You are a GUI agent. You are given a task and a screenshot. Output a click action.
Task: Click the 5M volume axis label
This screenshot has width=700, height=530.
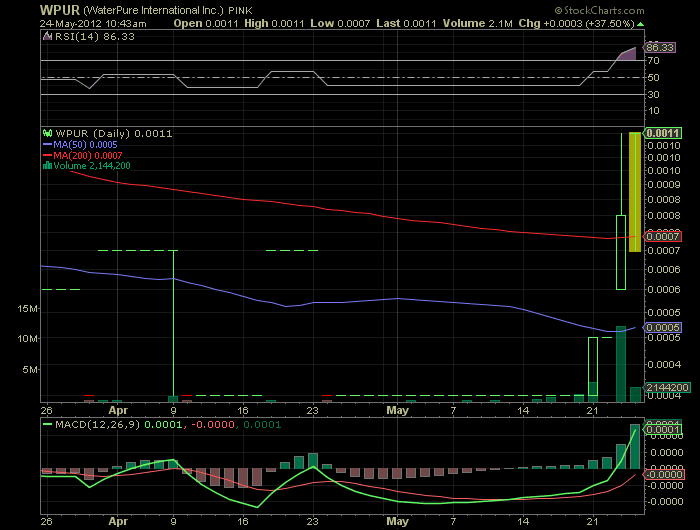pos(29,369)
